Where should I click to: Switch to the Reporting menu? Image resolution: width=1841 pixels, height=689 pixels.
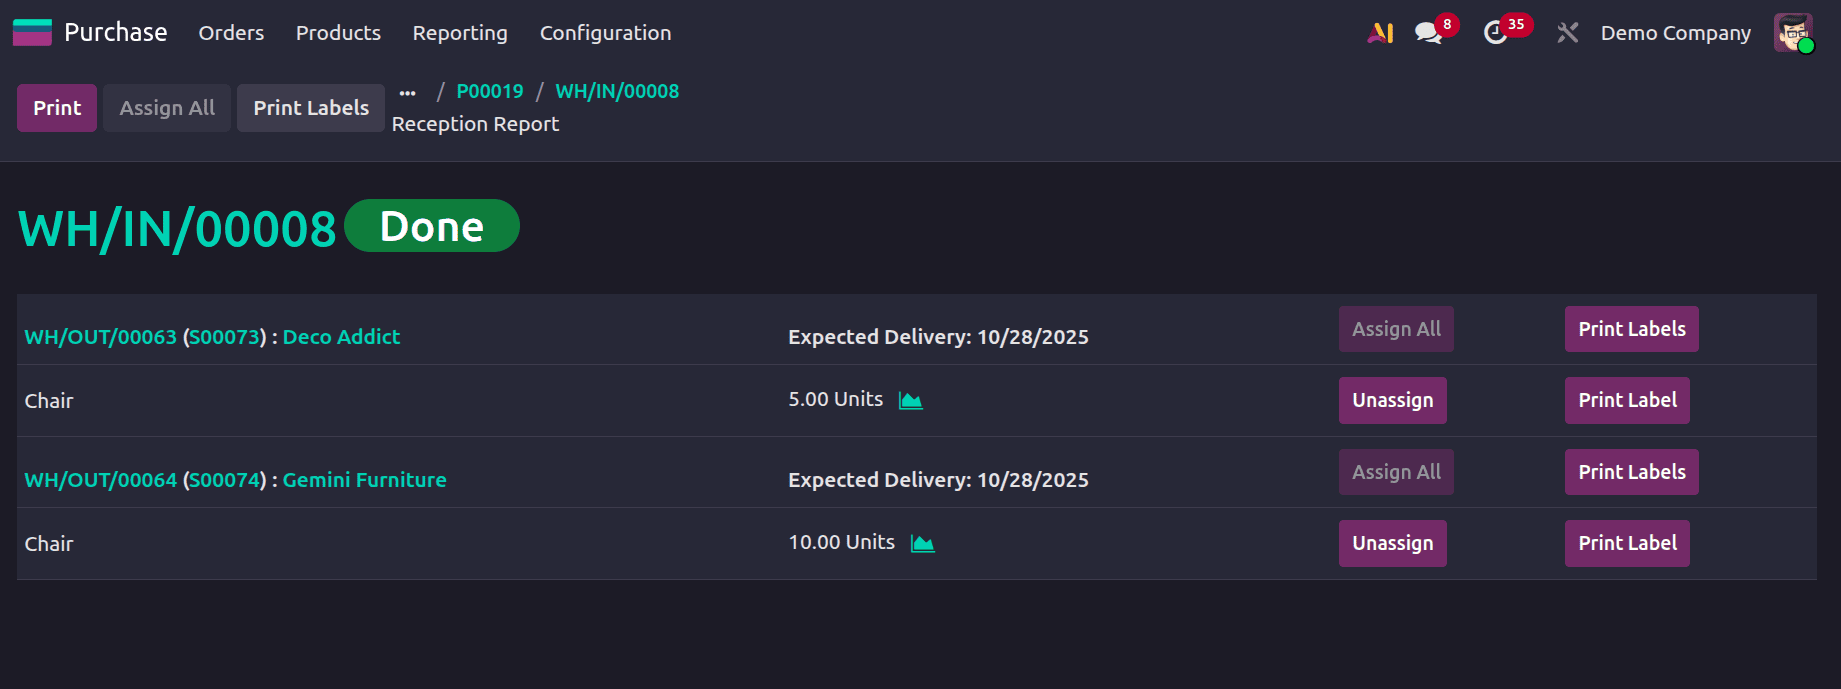[x=459, y=33]
